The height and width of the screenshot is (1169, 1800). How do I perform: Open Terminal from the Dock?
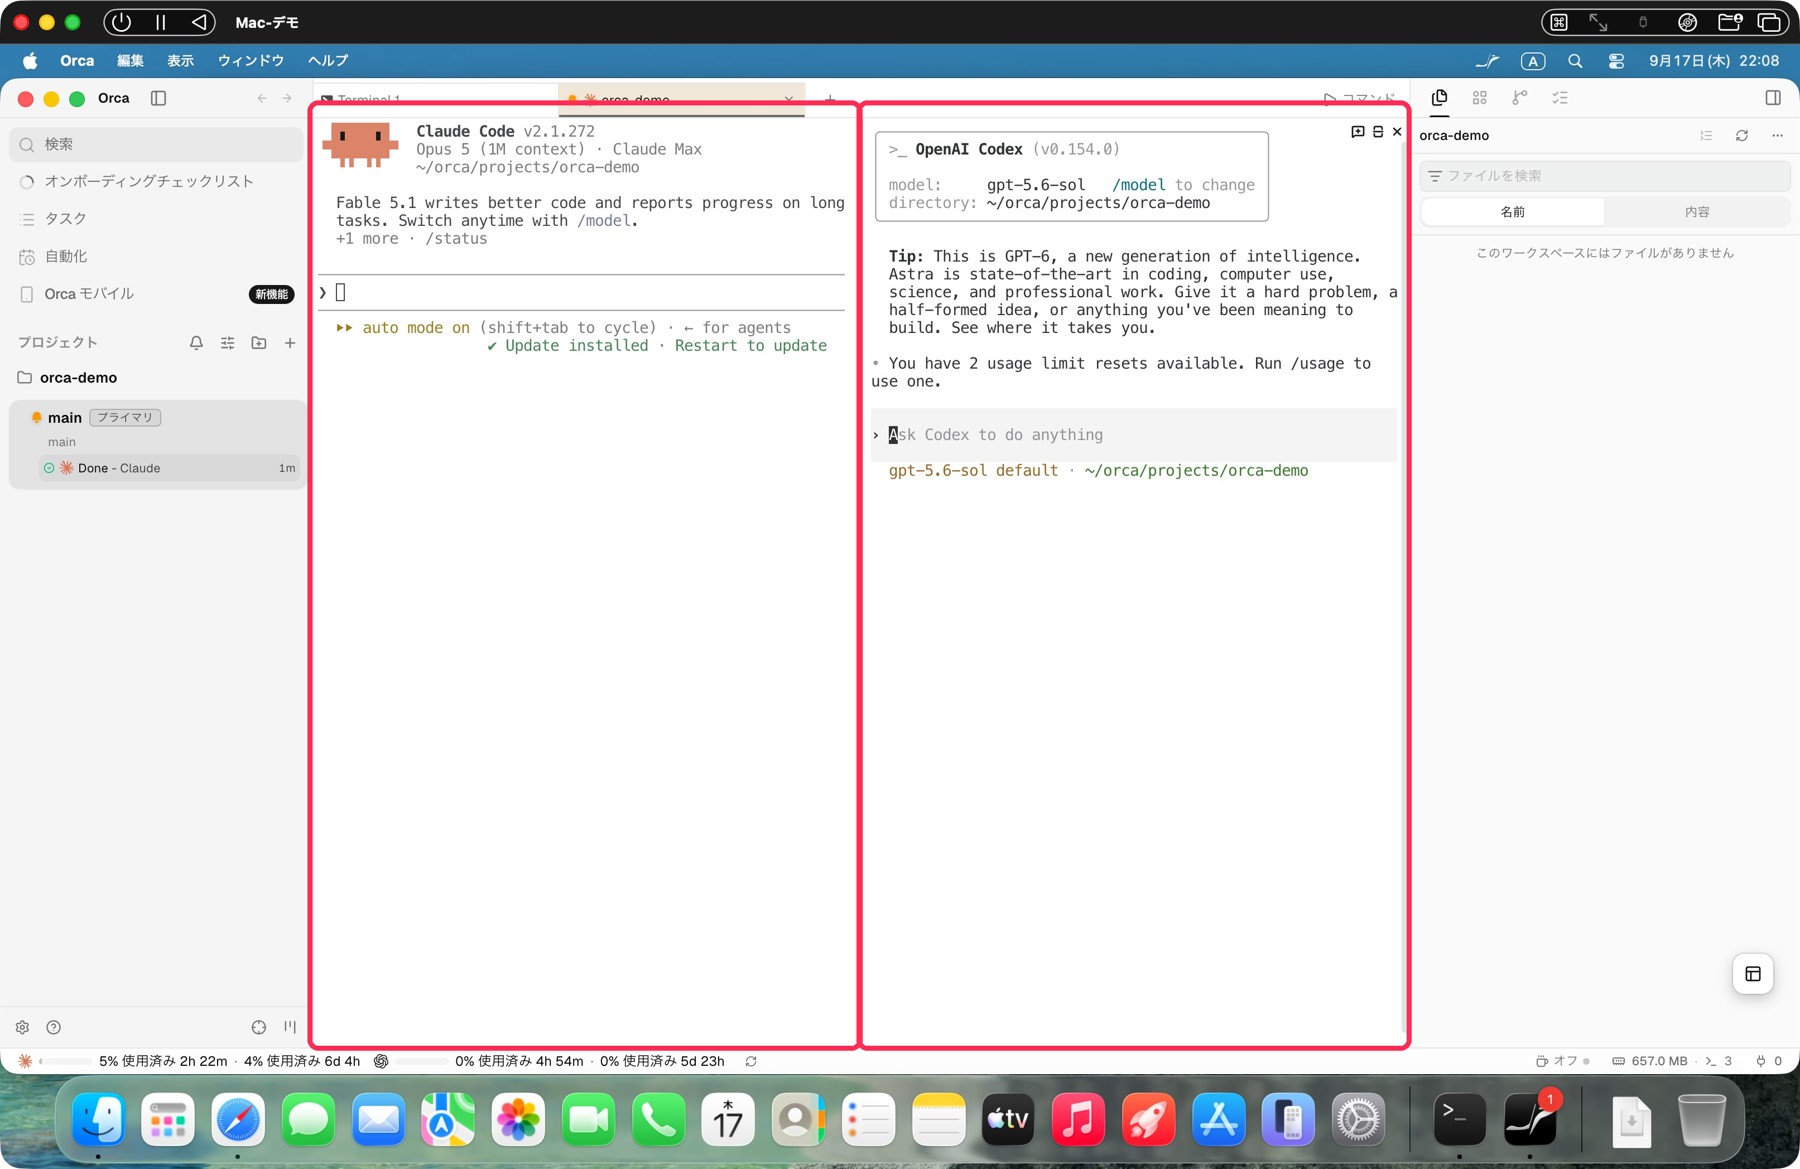[1459, 1119]
